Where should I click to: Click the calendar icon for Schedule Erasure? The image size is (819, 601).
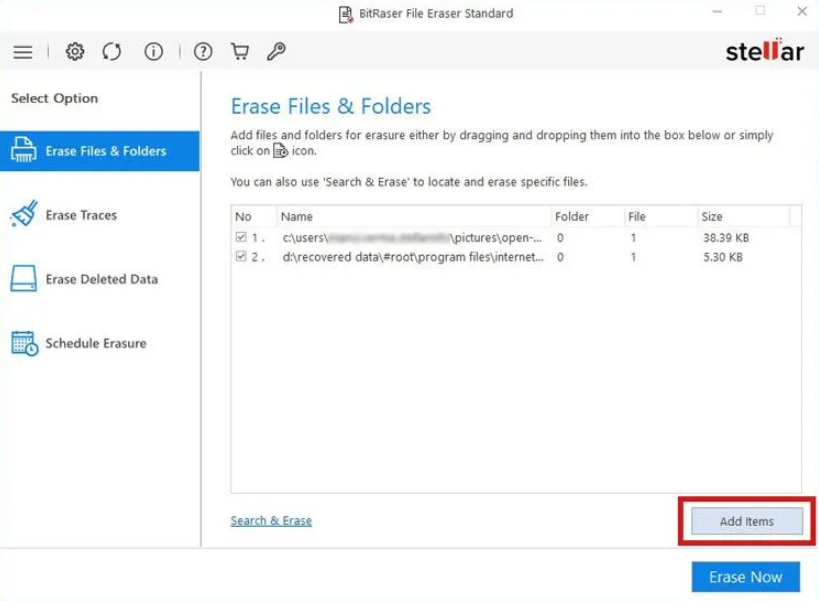point(25,343)
